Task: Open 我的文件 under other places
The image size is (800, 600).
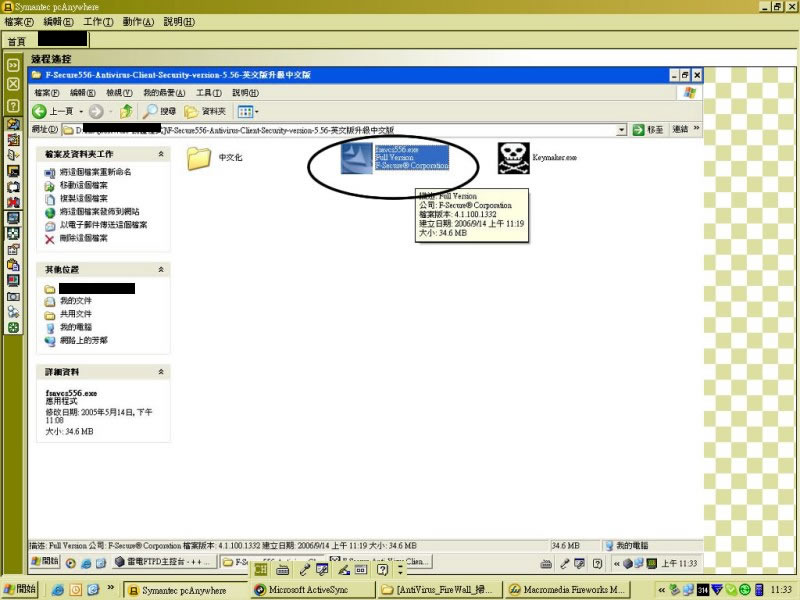Action: (76, 301)
